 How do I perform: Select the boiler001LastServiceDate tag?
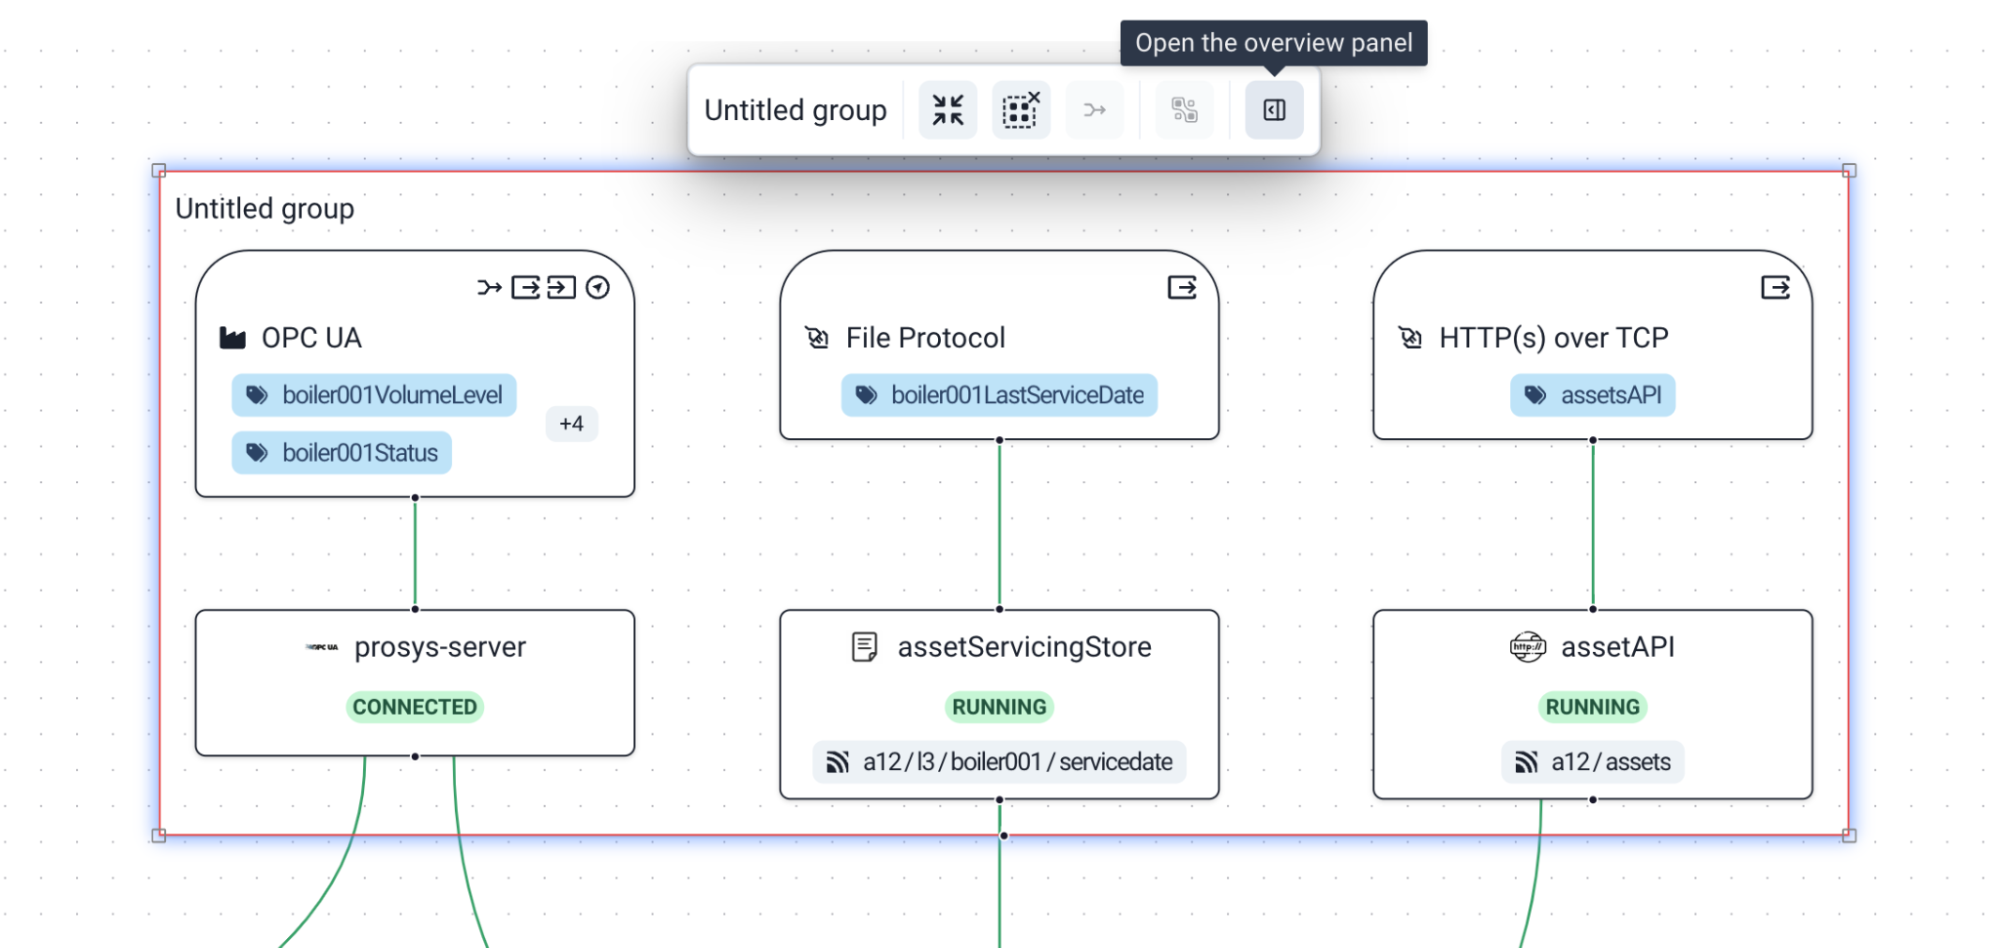(x=999, y=395)
